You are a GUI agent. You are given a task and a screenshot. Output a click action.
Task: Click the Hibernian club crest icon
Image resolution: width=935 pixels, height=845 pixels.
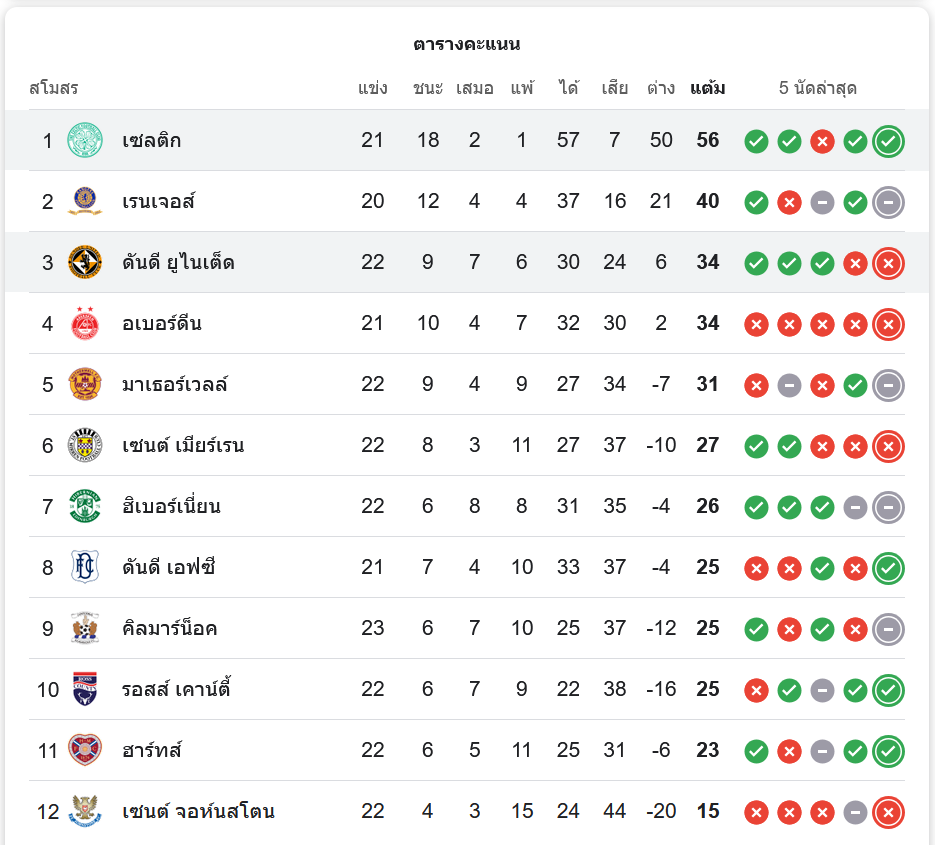click(x=85, y=506)
